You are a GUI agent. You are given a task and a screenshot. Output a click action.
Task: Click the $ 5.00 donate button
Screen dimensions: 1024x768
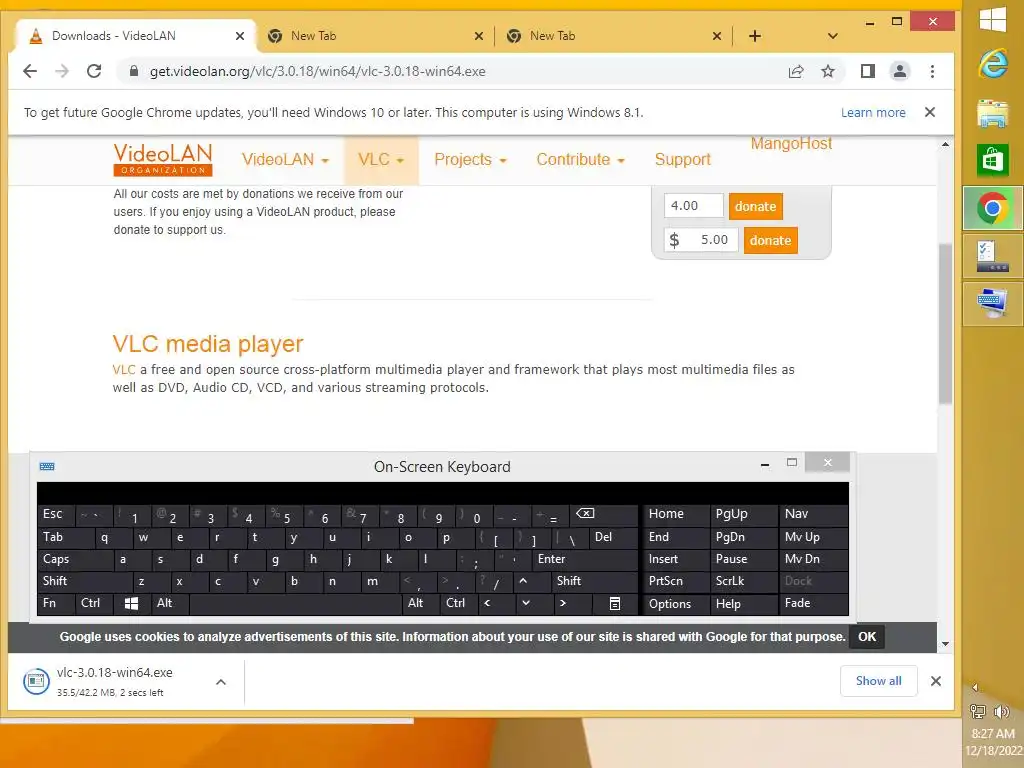(770, 240)
